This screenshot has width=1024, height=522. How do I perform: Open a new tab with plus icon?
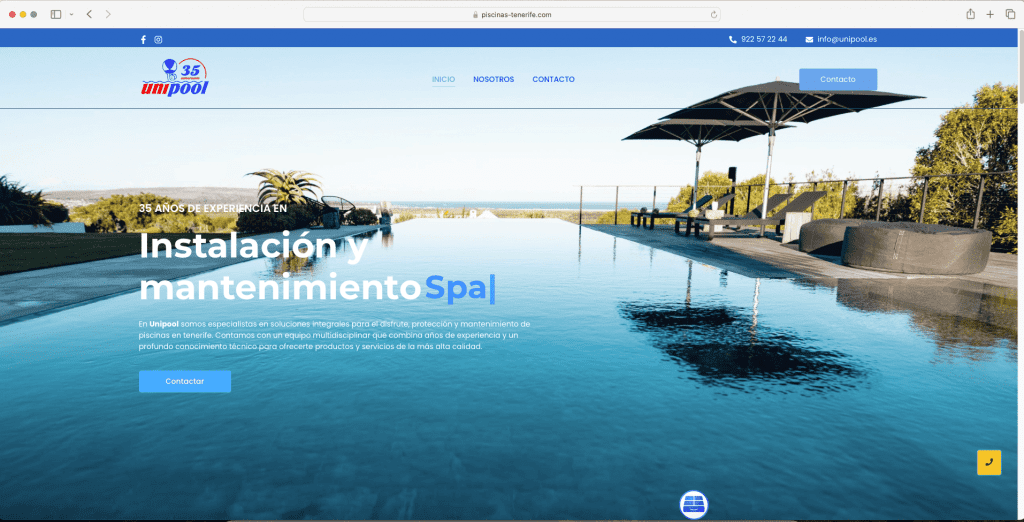click(990, 14)
